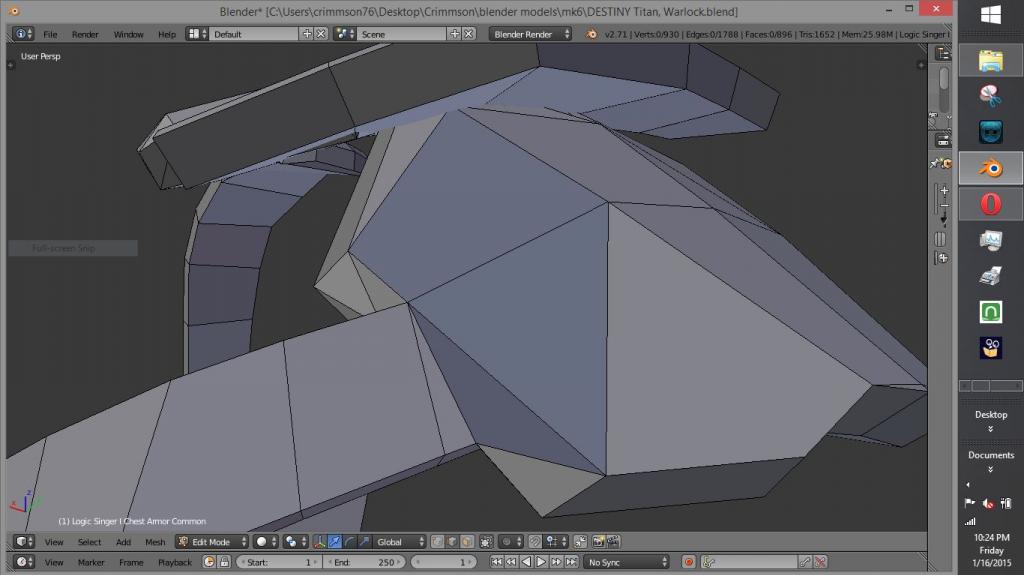This screenshot has width=1024, height=575.
Task: Open Opera from the Windows sidebar
Action: (x=990, y=204)
